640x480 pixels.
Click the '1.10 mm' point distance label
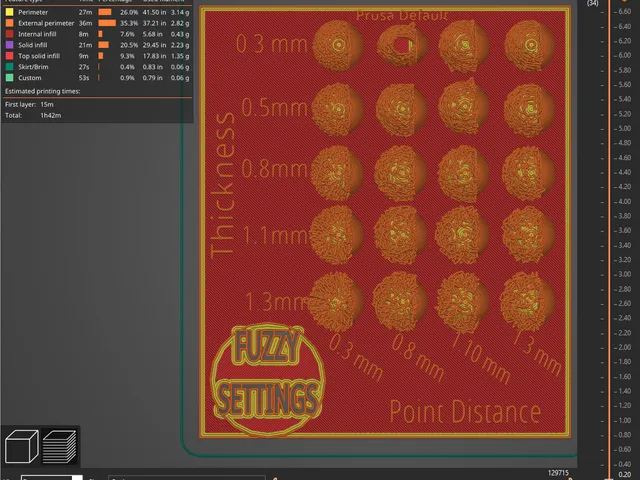click(x=482, y=358)
